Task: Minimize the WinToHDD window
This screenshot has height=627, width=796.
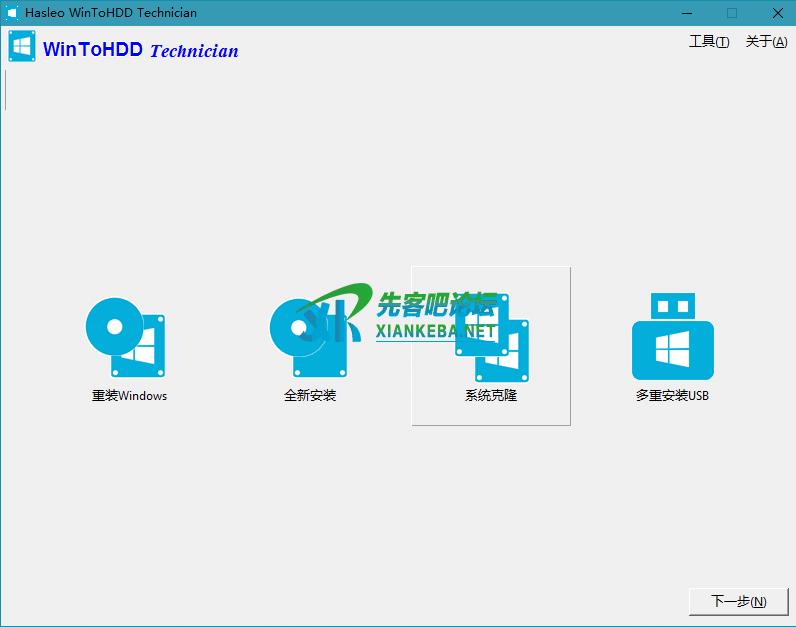Action: pos(687,13)
